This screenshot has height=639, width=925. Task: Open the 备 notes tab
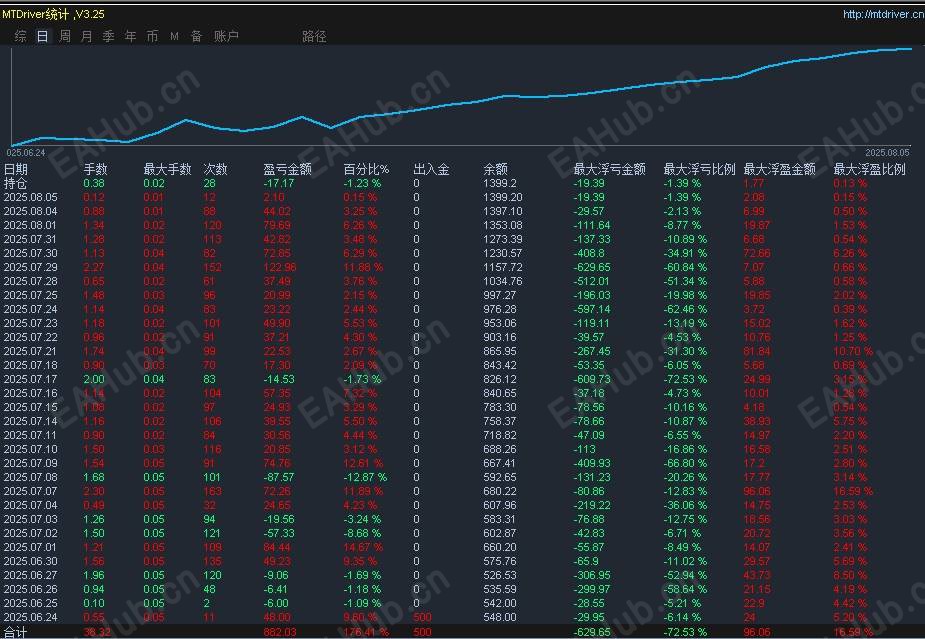coord(196,36)
